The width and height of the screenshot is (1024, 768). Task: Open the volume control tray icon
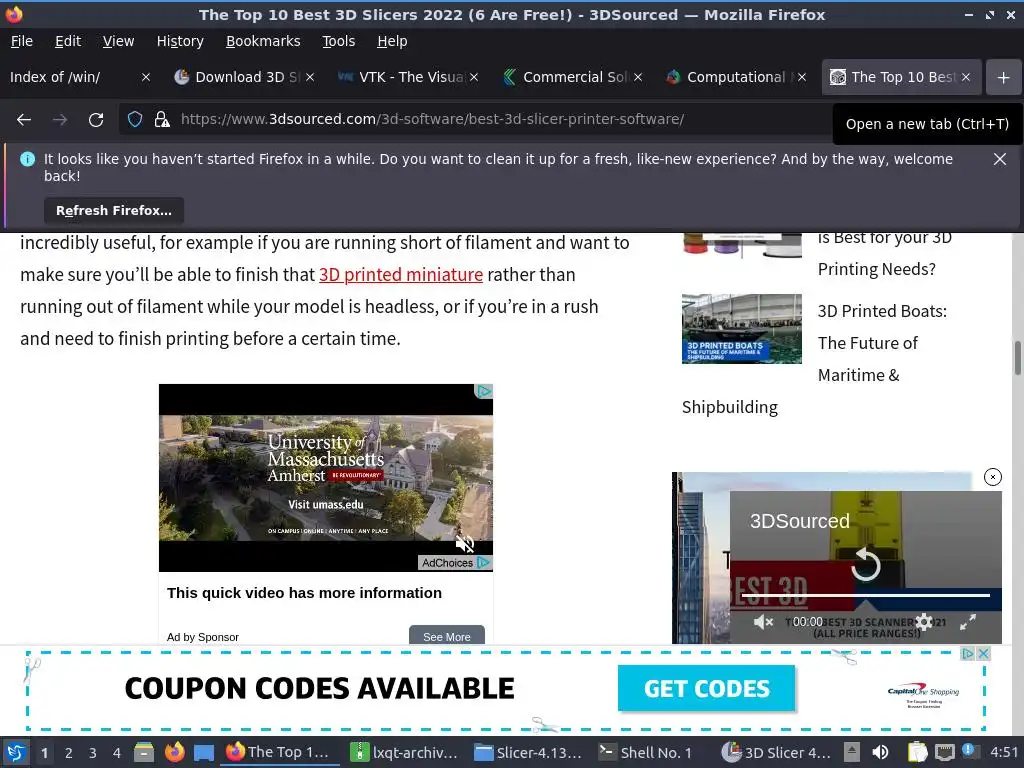coord(880,753)
